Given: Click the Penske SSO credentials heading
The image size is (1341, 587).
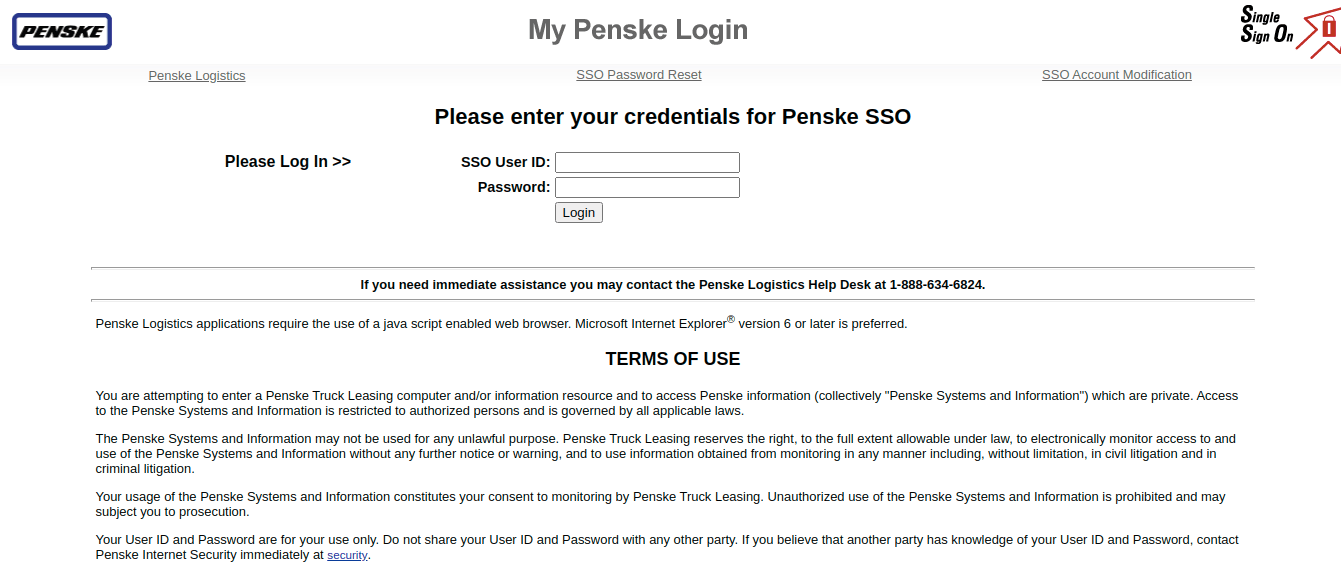Looking at the screenshot, I should click(x=673, y=117).
